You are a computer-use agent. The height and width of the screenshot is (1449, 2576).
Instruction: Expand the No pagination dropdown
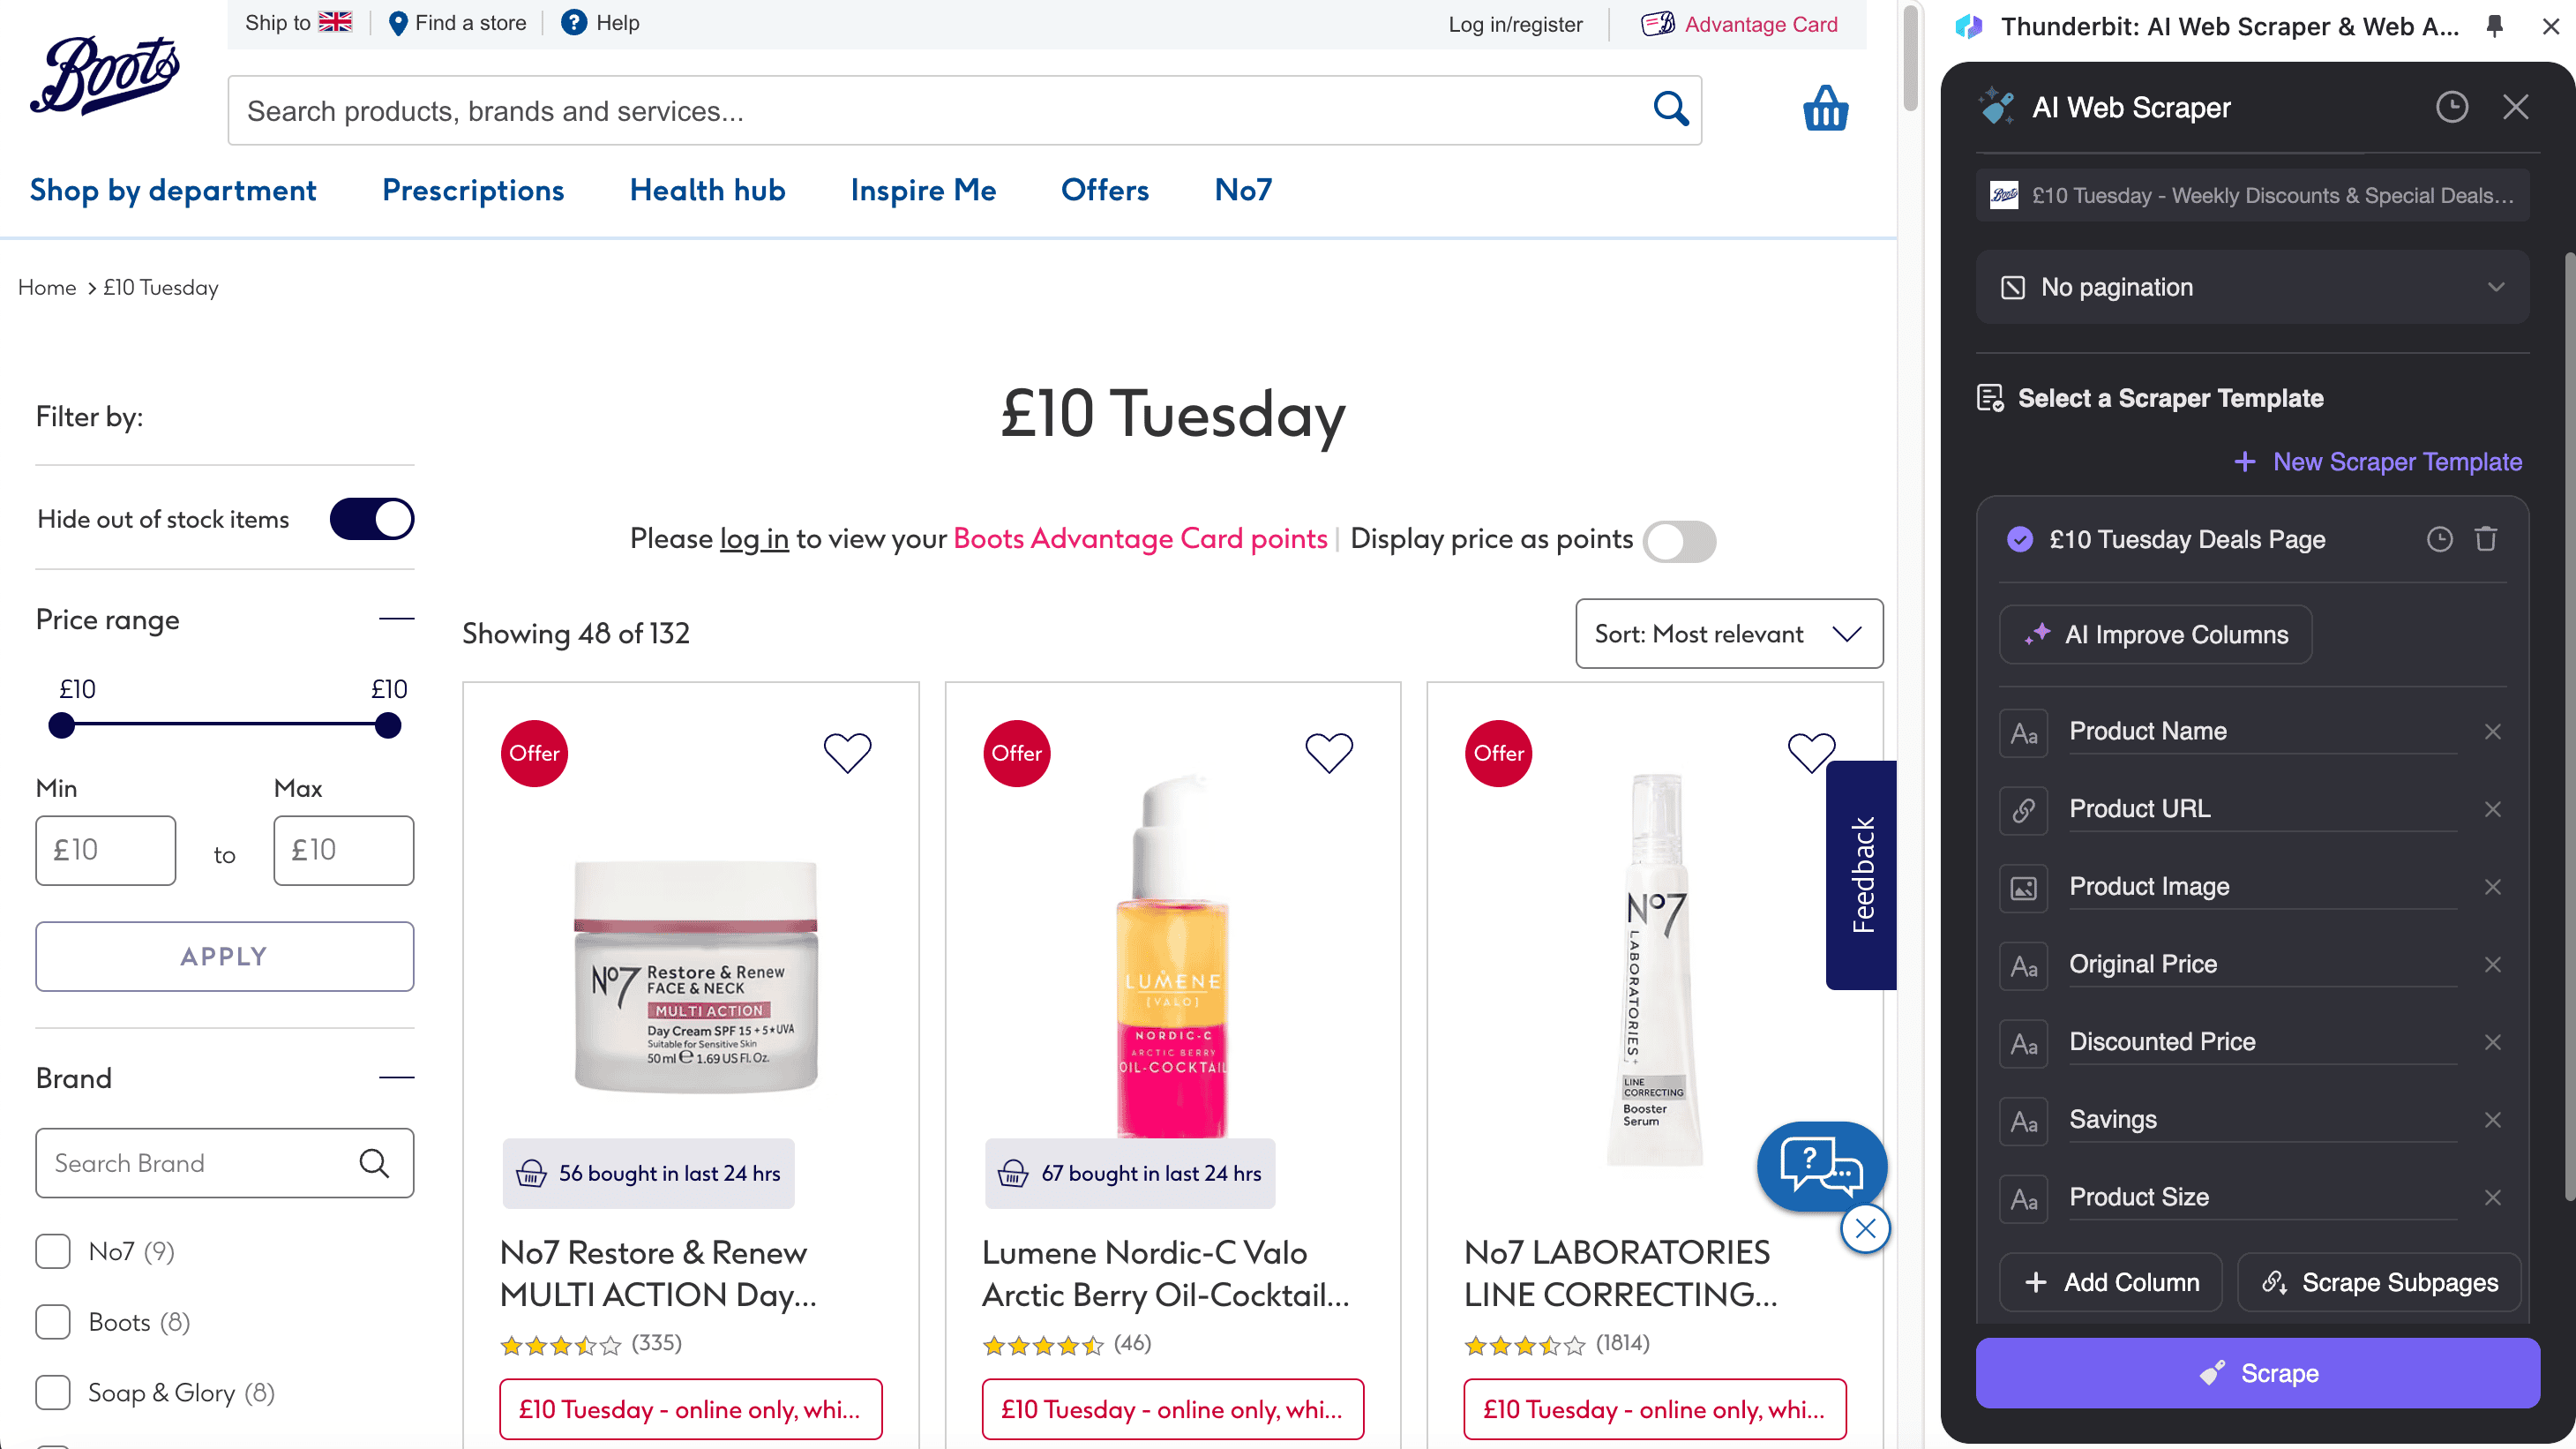(x=2252, y=287)
